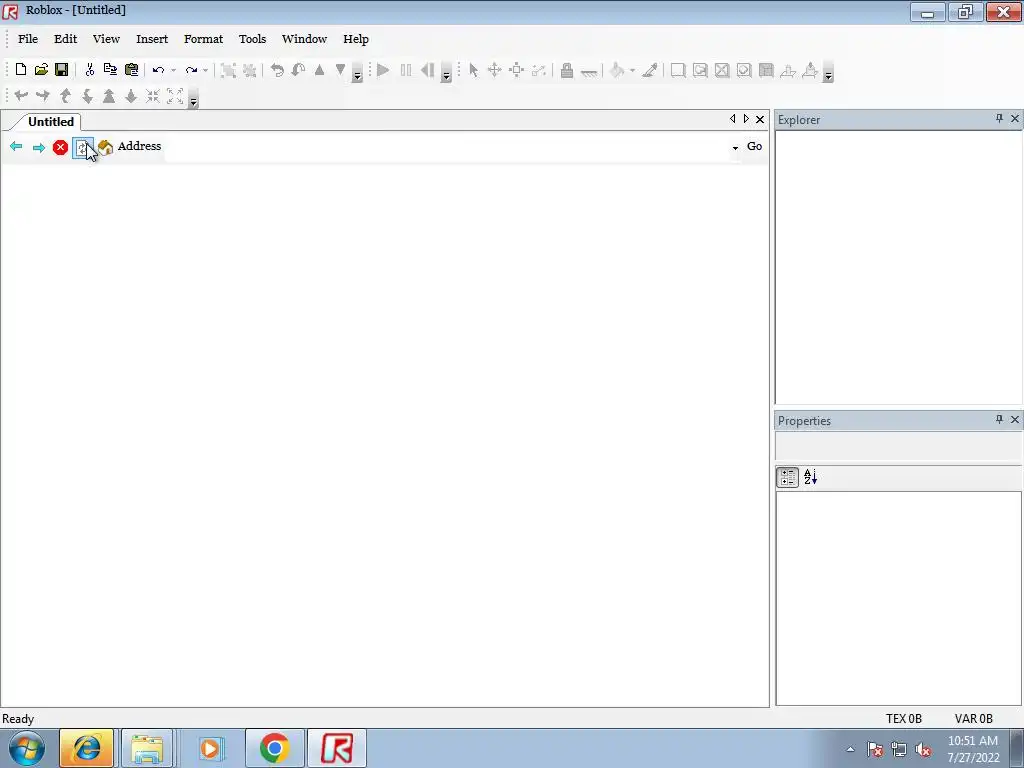Expand the camera toolbar overflow options
The image size is (1024, 768).
tap(193, 98)
